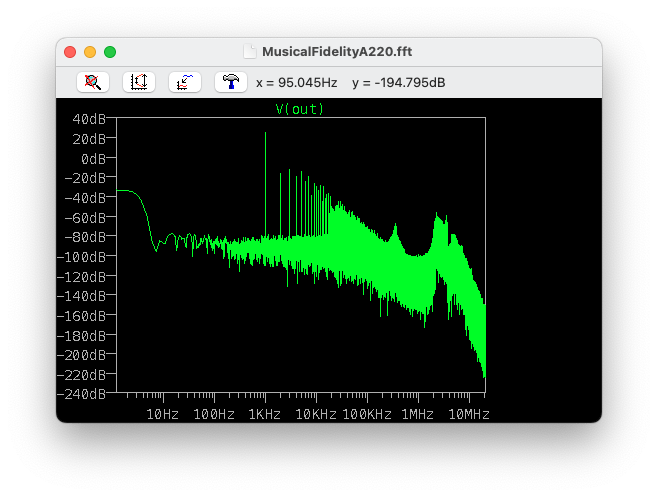
Task: Click the MusicalFidelityA220.fft window title
Action: pyautogui.click(x=337, y=52)
